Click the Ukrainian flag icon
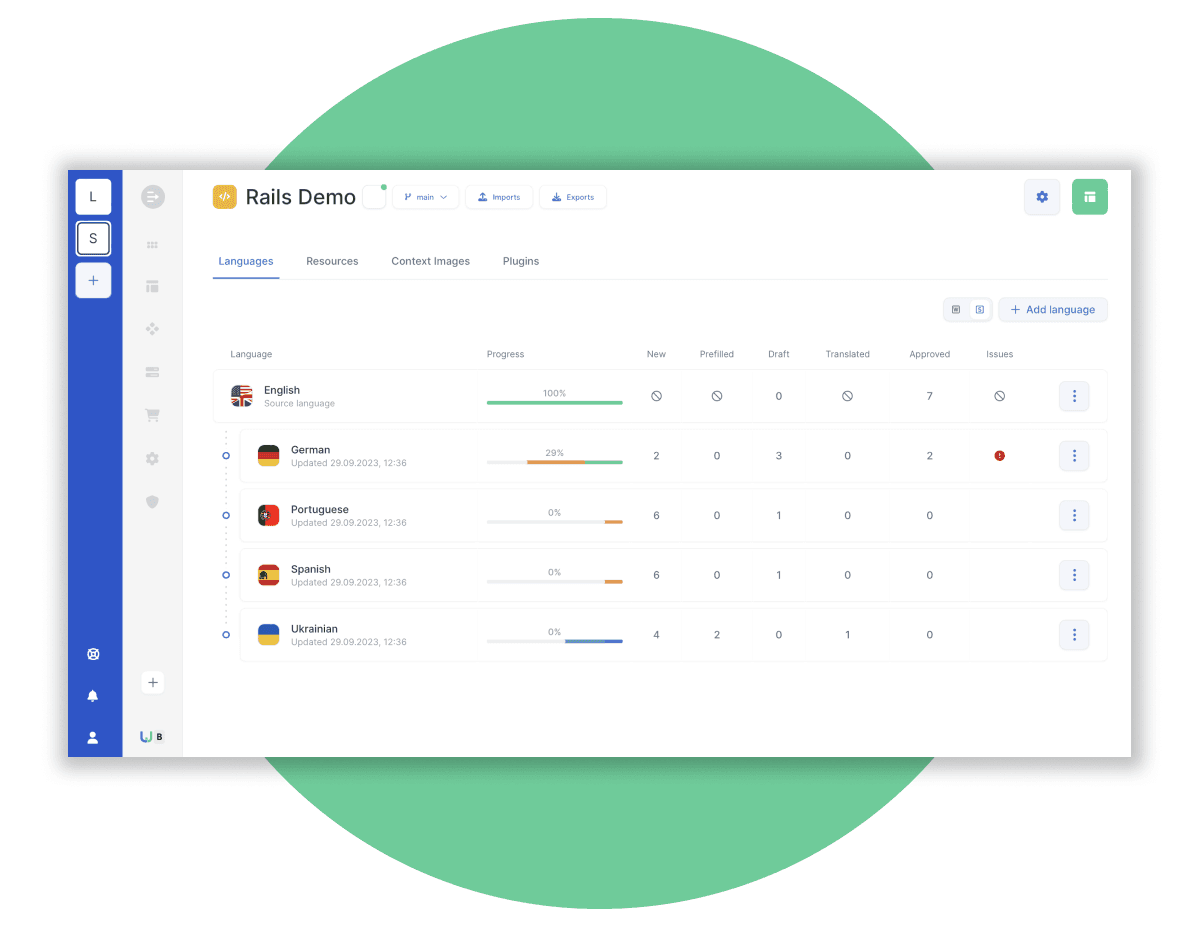The image size is (1200, 928). tap(269, 635)
